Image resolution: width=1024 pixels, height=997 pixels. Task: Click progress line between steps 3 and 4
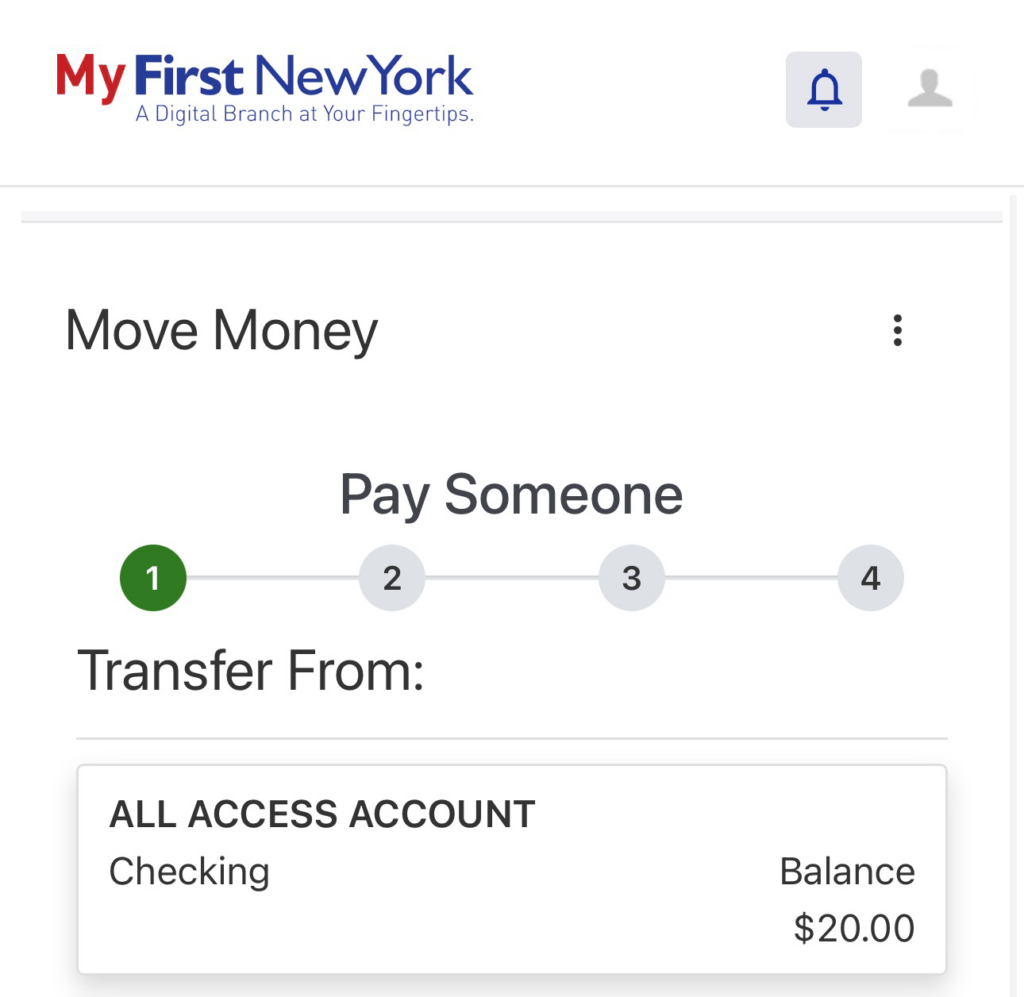click(751, 578)
